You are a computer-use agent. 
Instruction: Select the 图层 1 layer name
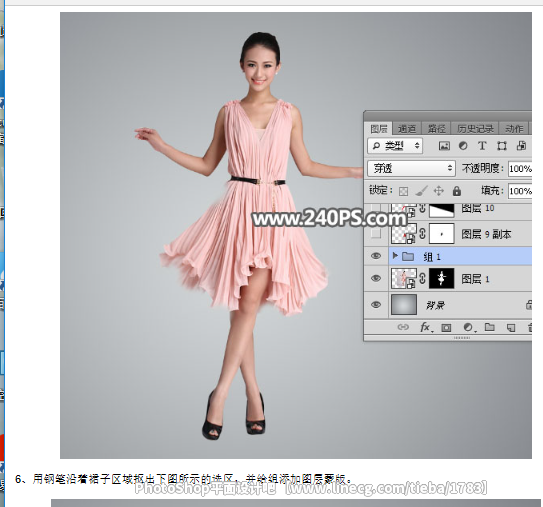475,279
